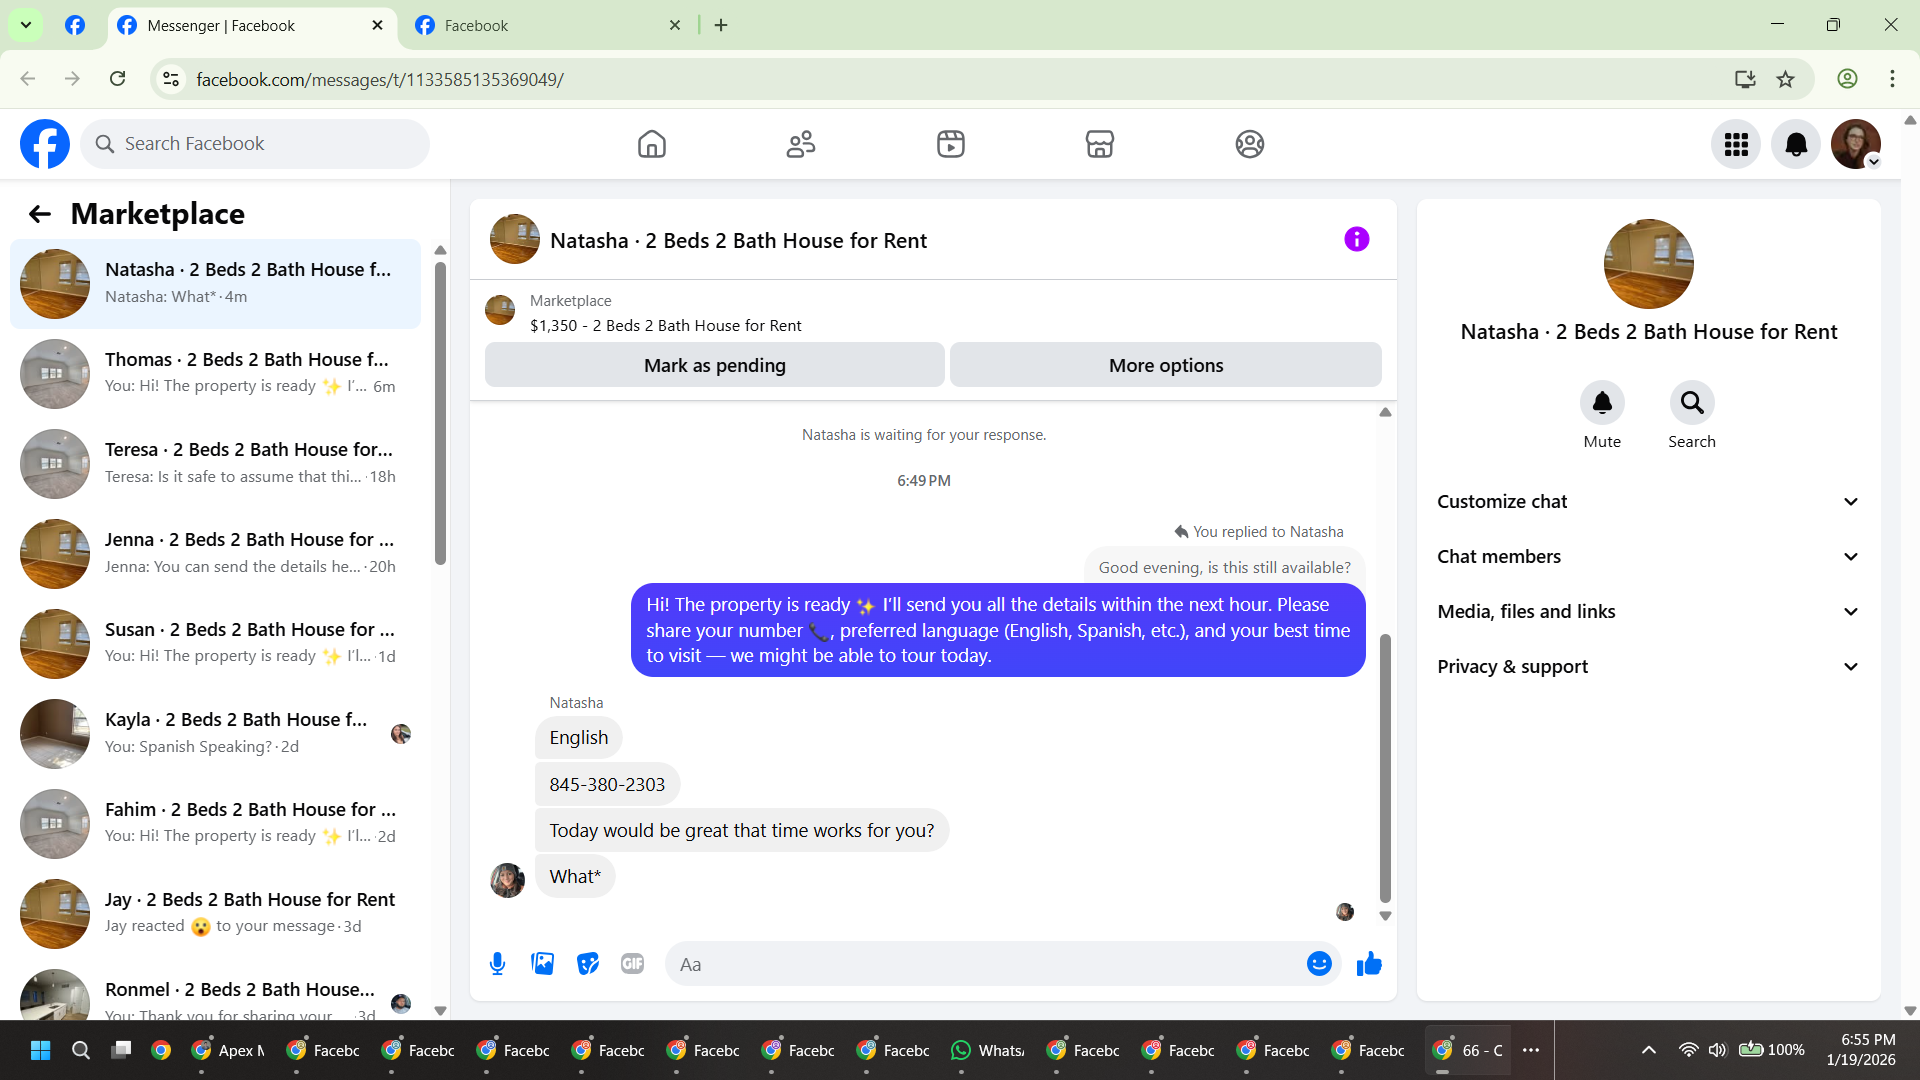Image resolution: width=1920 pixels, height=1080 pixels.
Task: Attach a photo using the image icon
Action: [542, 964]
